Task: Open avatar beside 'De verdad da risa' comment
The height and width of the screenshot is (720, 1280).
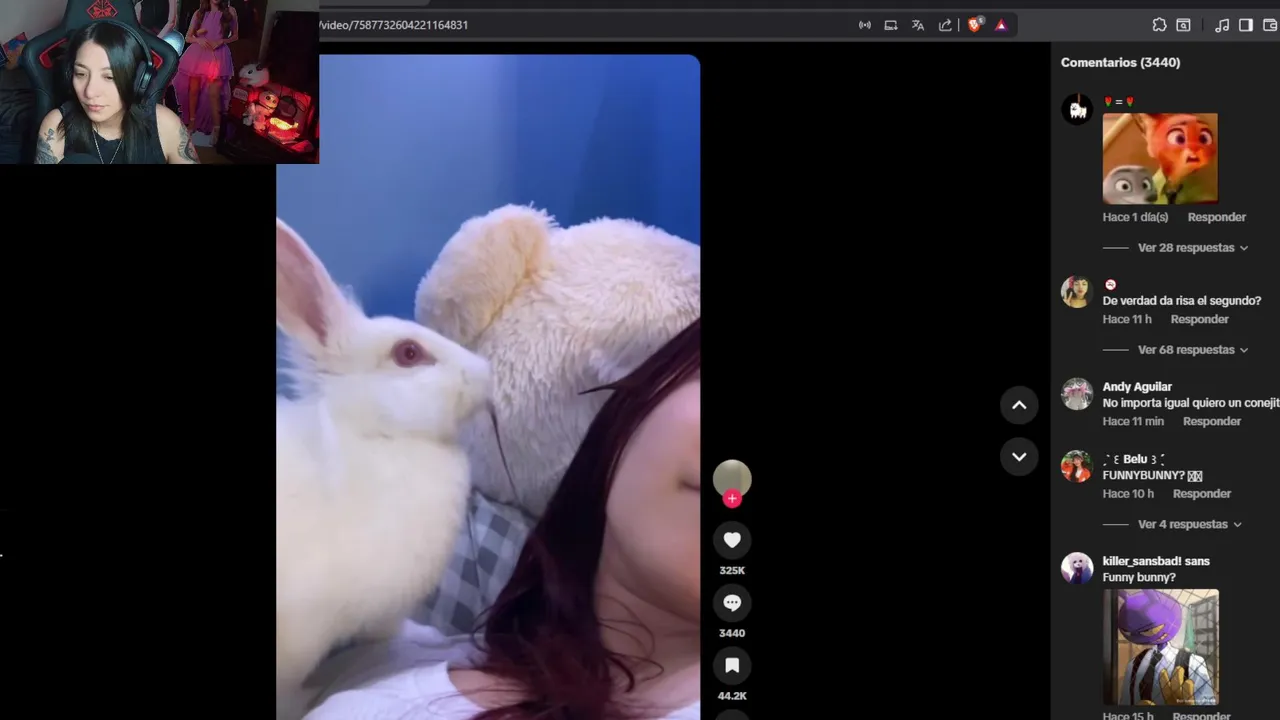Action: tap(1077, 292)
